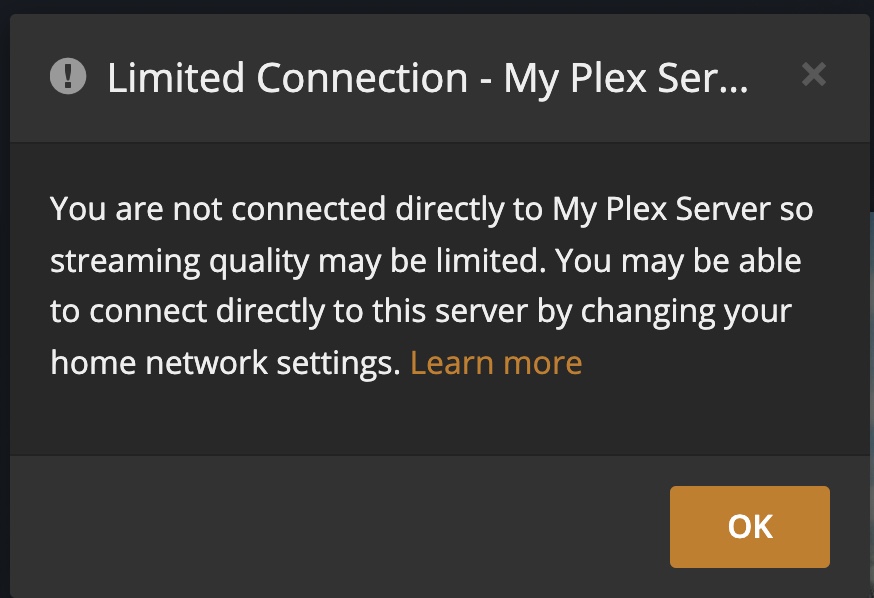
Task: Follow the orange Learn more hyperlink
Action: (x=496, y=363)
